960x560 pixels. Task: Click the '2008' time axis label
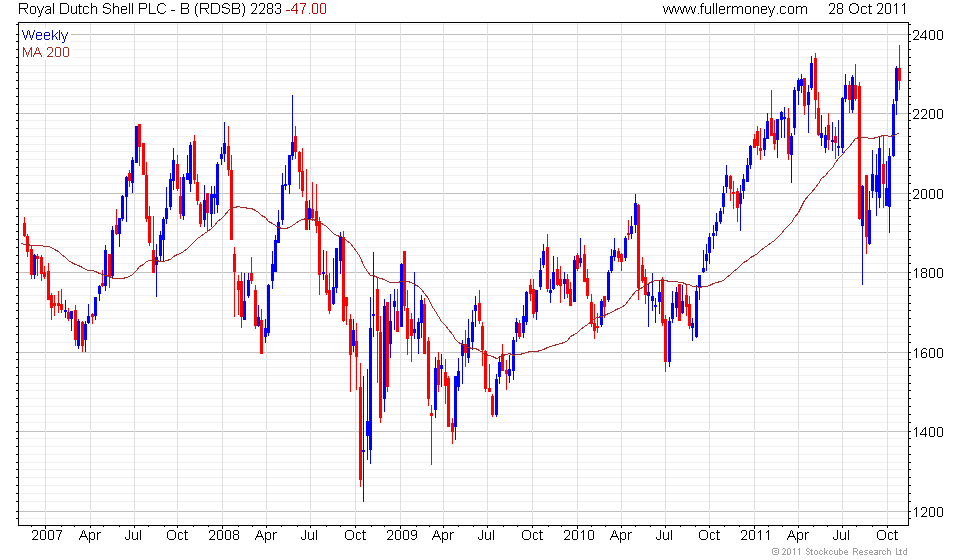point(223,535)
